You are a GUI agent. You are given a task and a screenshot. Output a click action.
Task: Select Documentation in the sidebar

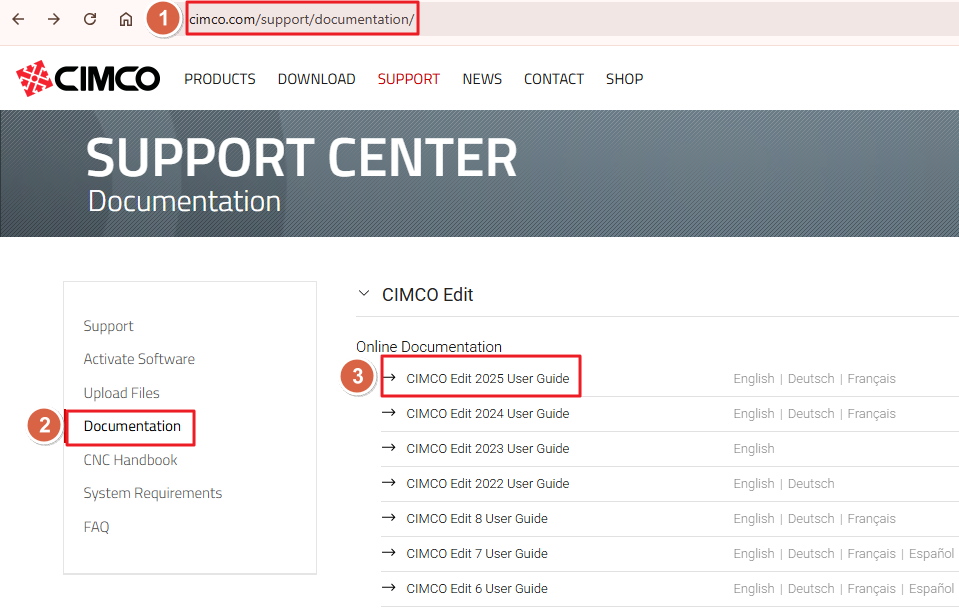coord(132,426)
